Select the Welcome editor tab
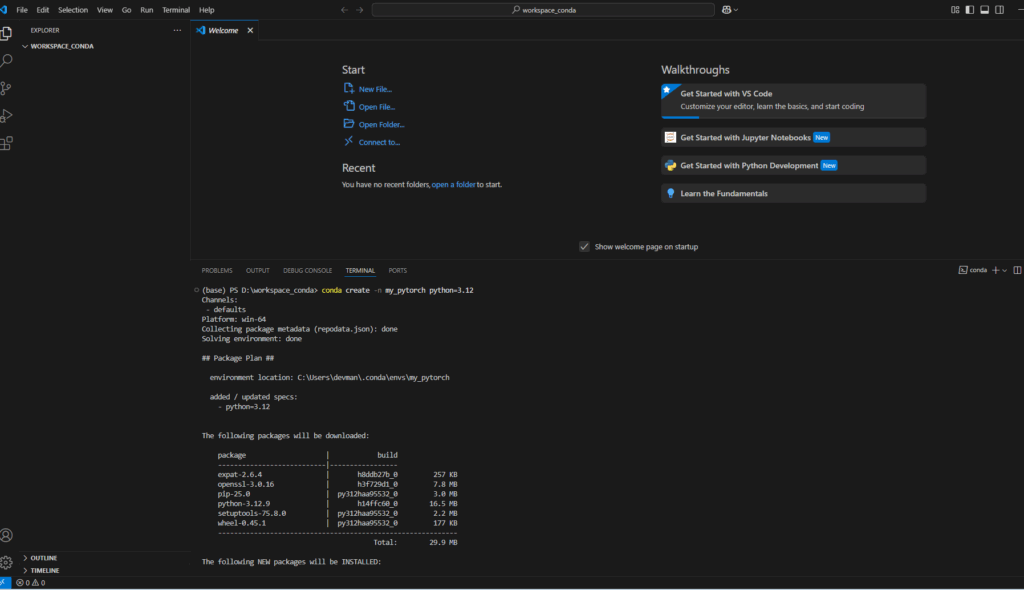The width and height of the screenshot is (1024, 590). [x=225, y=30]
